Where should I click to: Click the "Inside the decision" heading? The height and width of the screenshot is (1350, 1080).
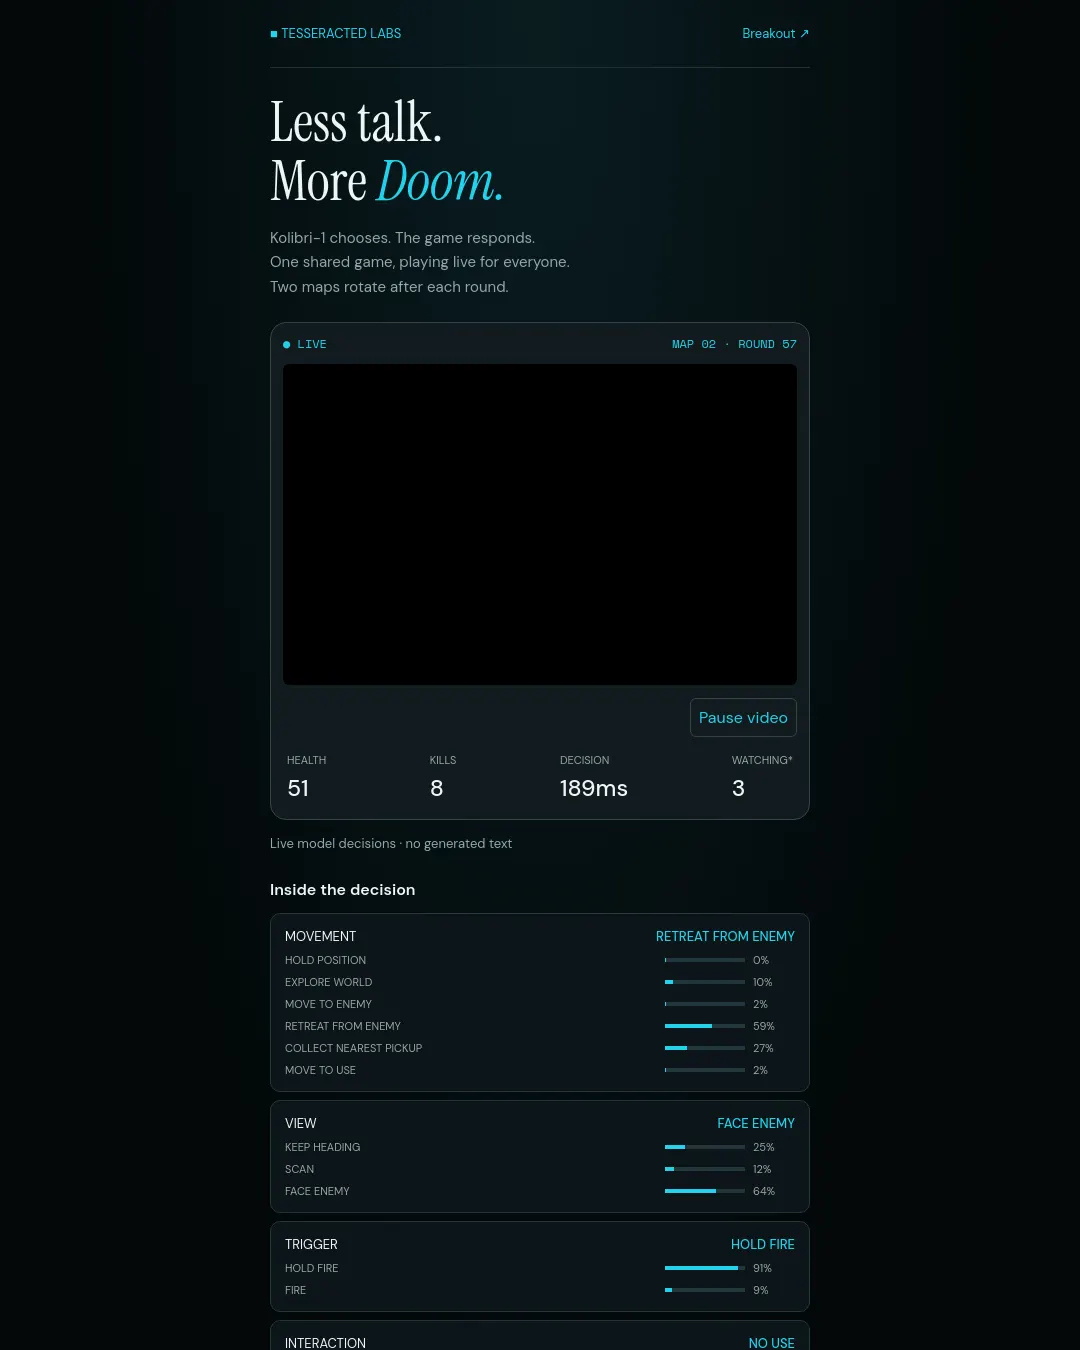point(342,890)
